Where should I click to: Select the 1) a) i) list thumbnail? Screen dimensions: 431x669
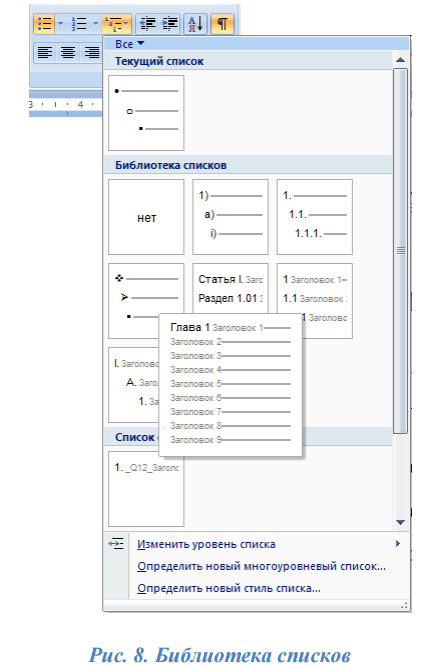(230, 217)
